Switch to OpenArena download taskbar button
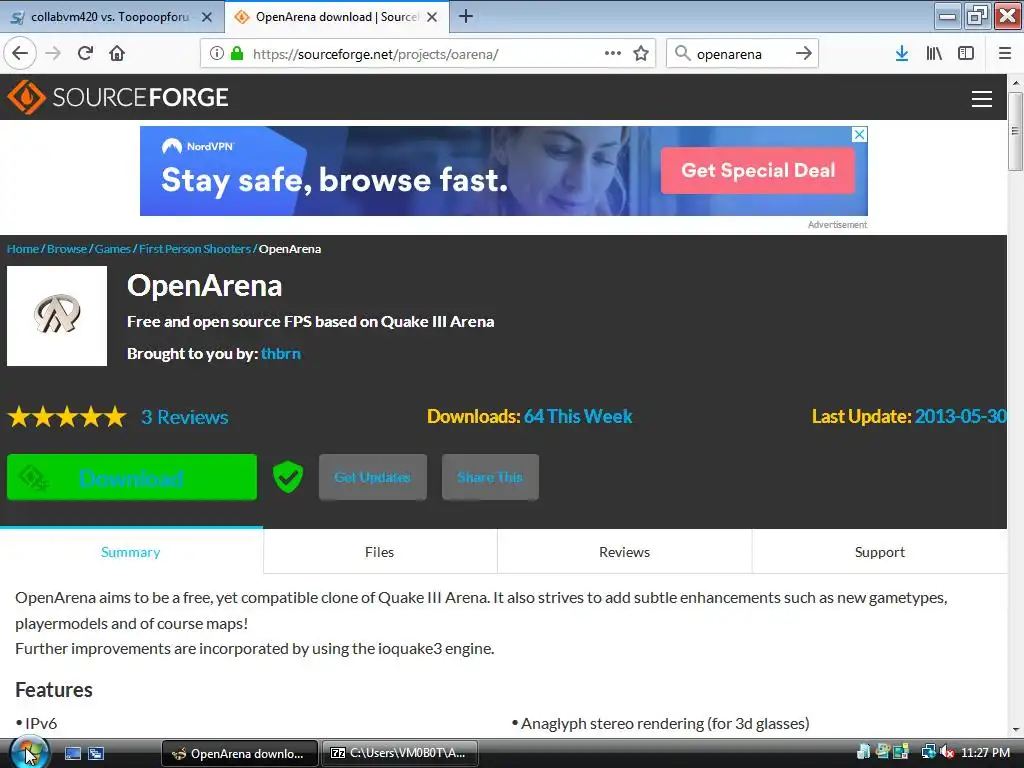Screen dimensions: 1024x768 point(239,753)
